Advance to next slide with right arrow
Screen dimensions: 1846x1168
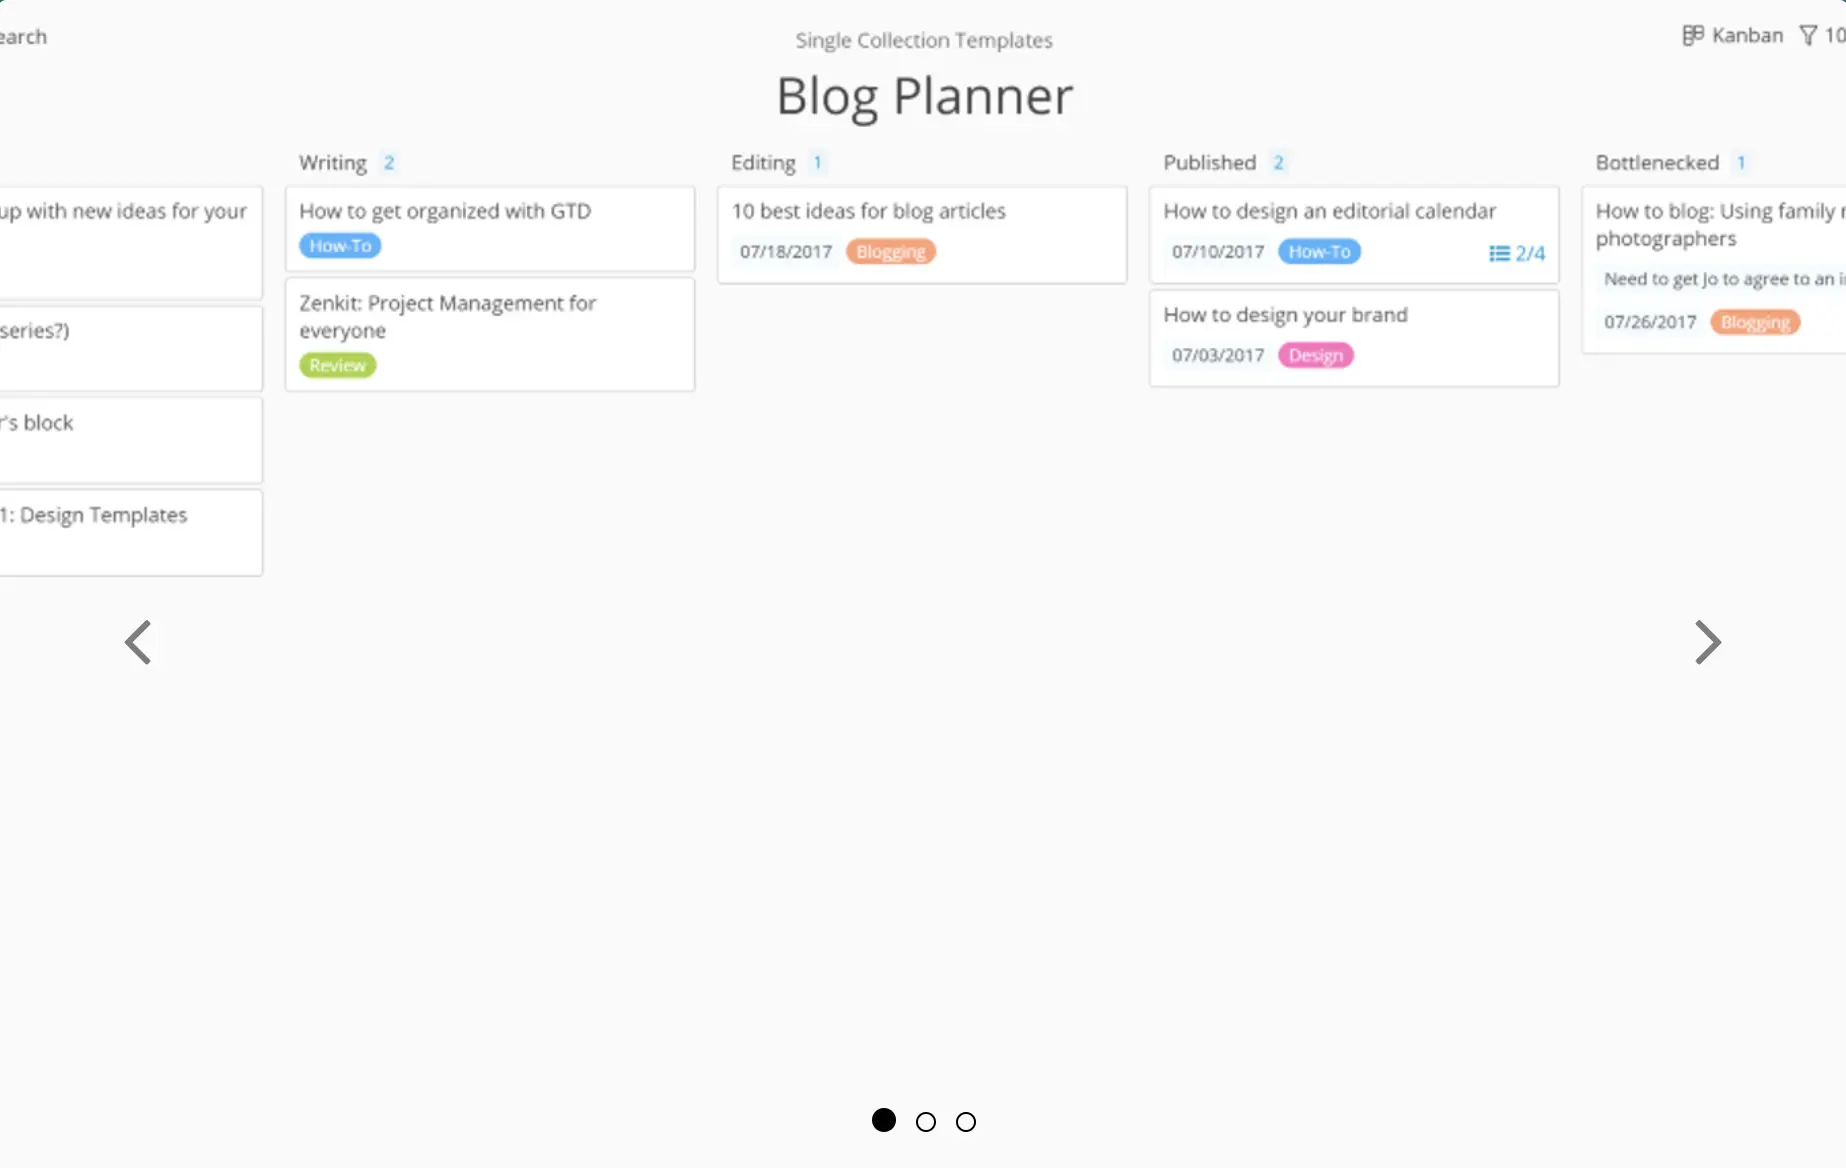coord(1708,642)
